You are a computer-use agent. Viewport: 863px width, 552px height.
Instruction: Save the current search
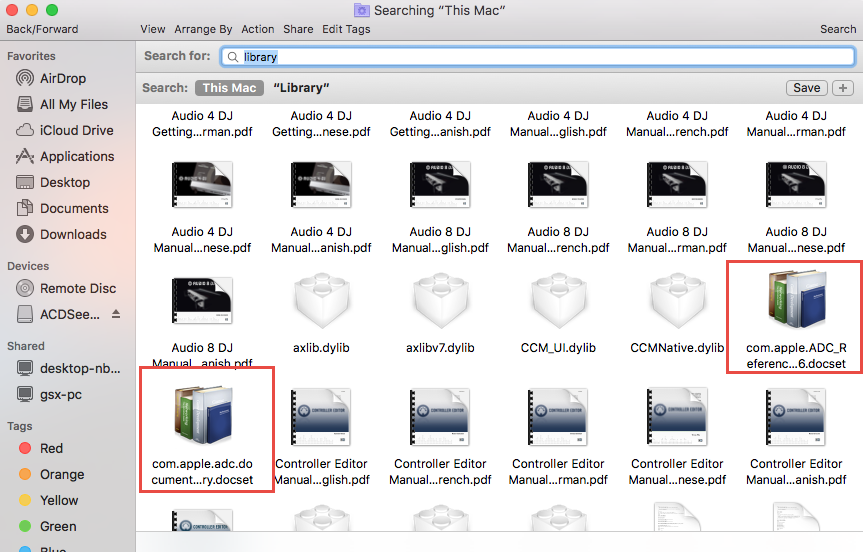pyautogui.click(x=806, y=88)
